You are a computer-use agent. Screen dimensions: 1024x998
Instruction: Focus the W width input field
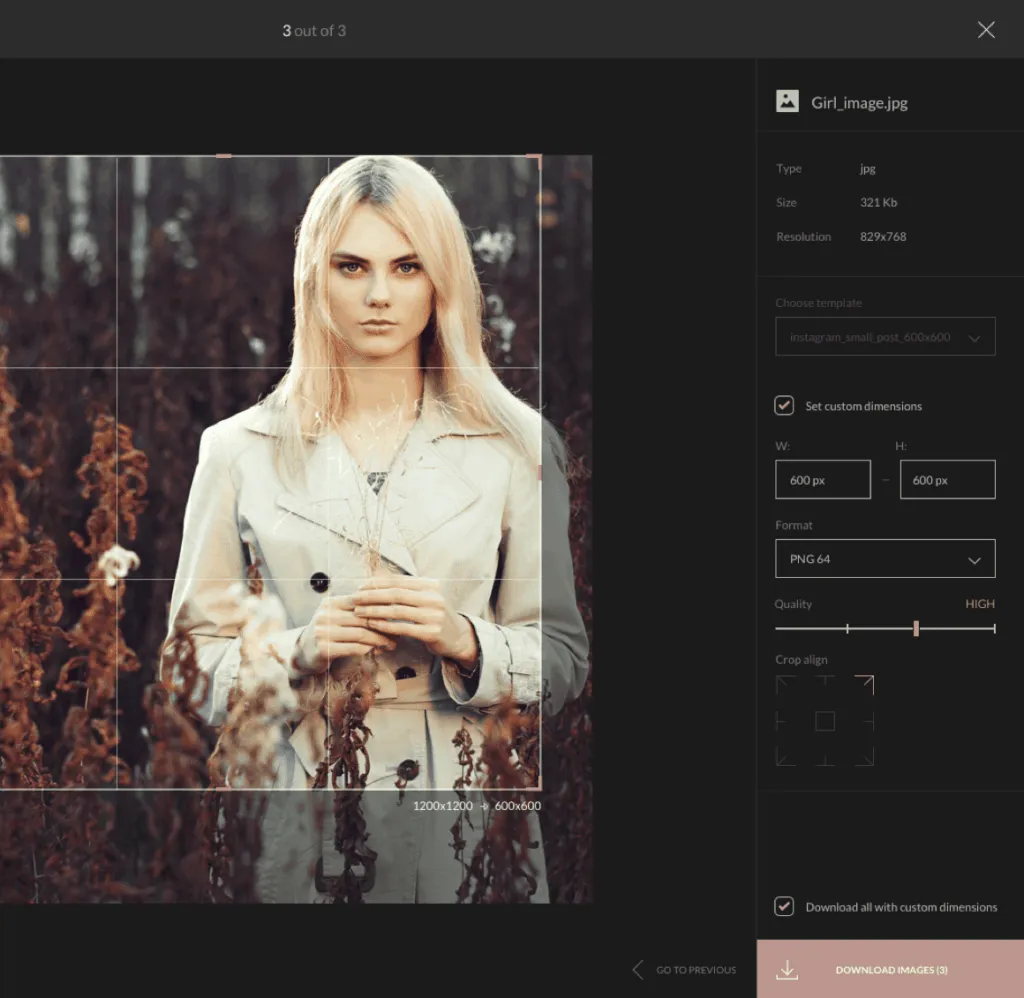[823, 480]
